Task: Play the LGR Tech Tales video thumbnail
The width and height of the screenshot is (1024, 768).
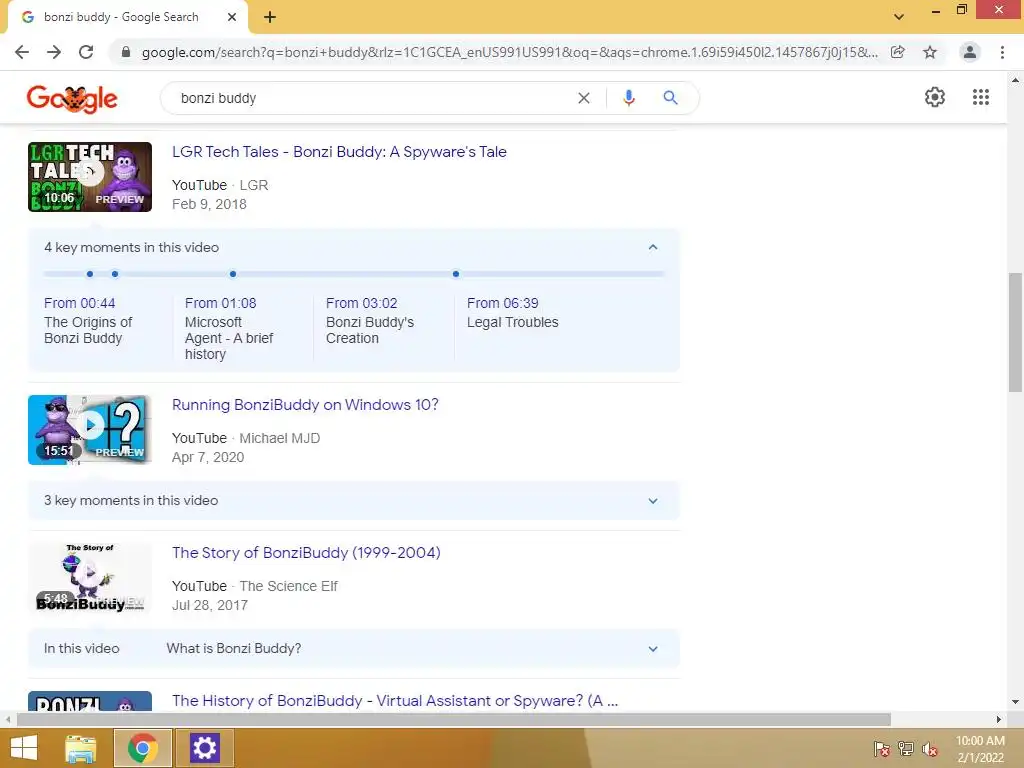Action: point(90,177)
